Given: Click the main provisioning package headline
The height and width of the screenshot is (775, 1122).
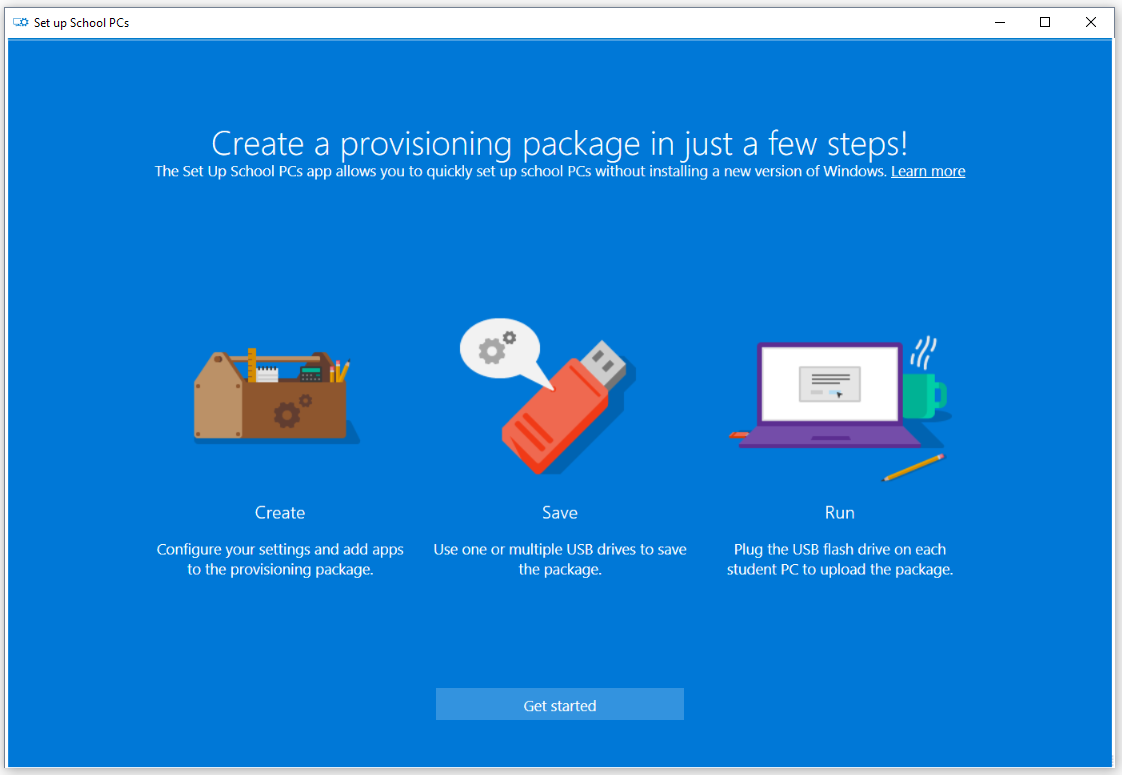Looking at the screenshot, I should click(560, 144).
